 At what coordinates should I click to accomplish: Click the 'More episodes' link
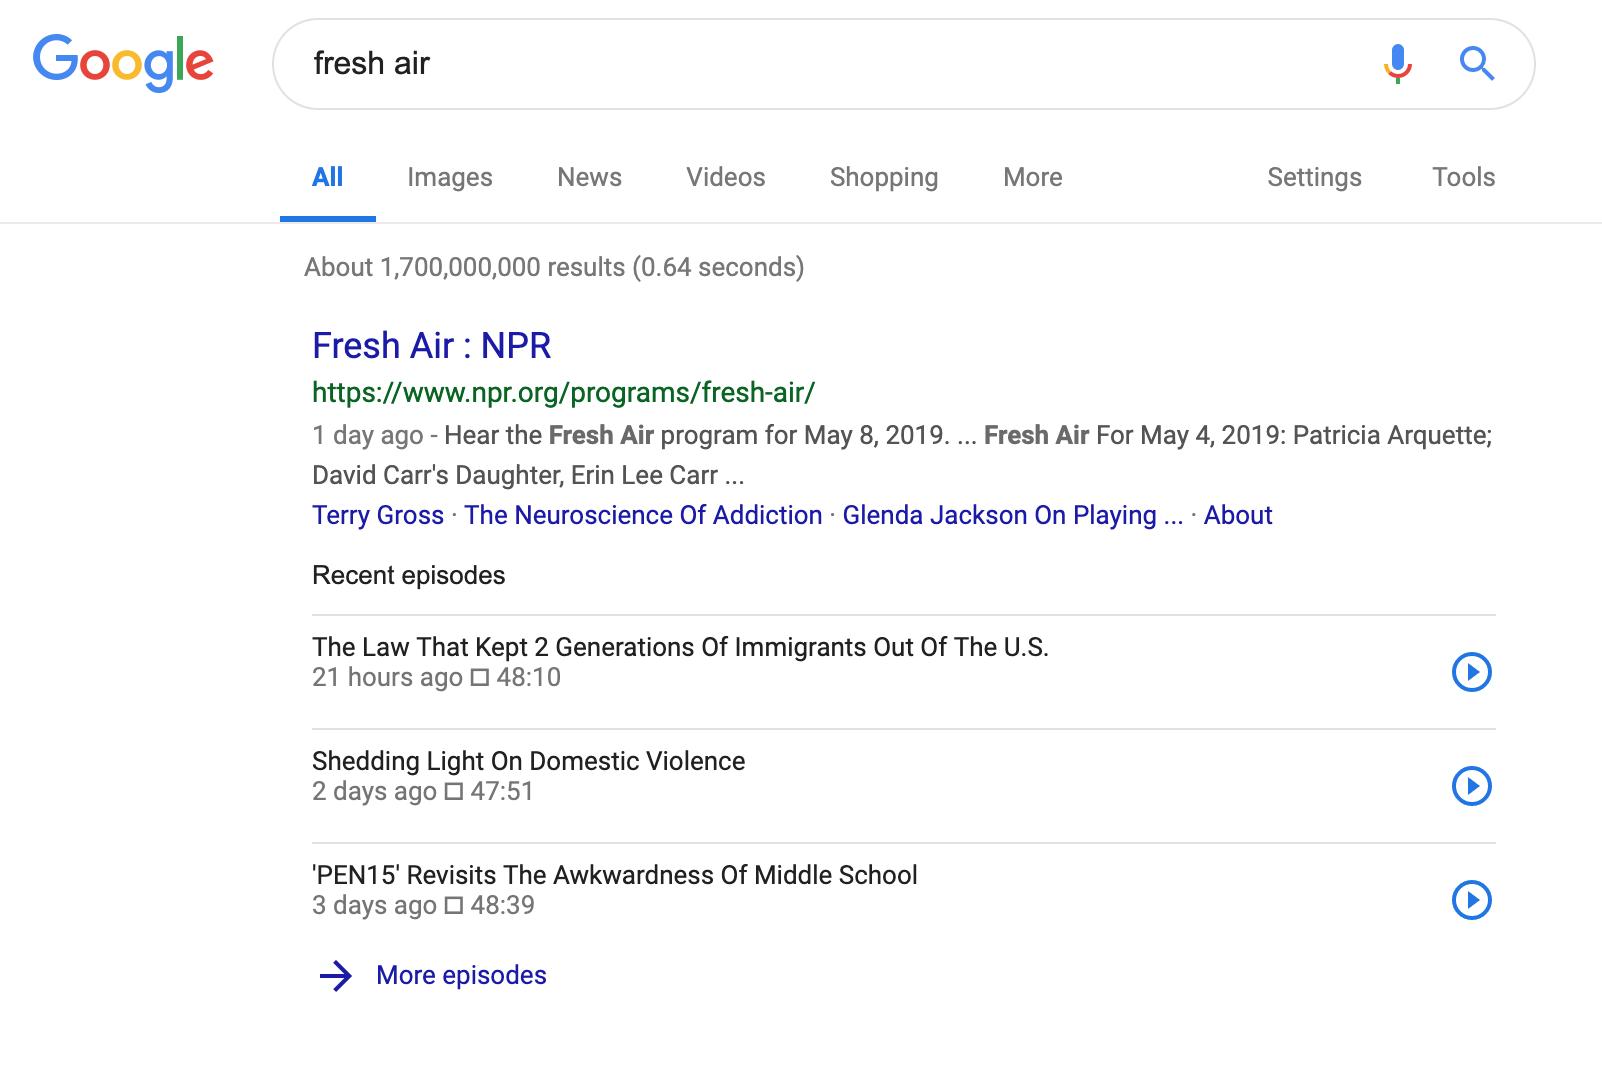[461, 976]
